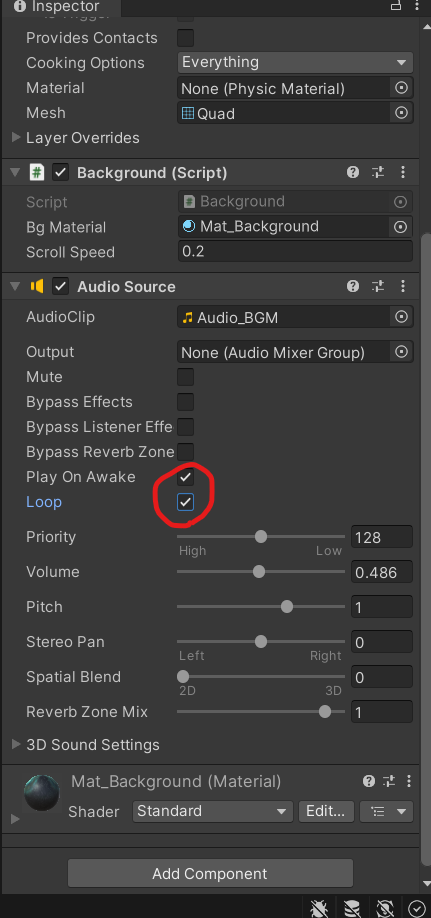
Task: Pick object for Mesh Quad field
Action: point(401,112)
